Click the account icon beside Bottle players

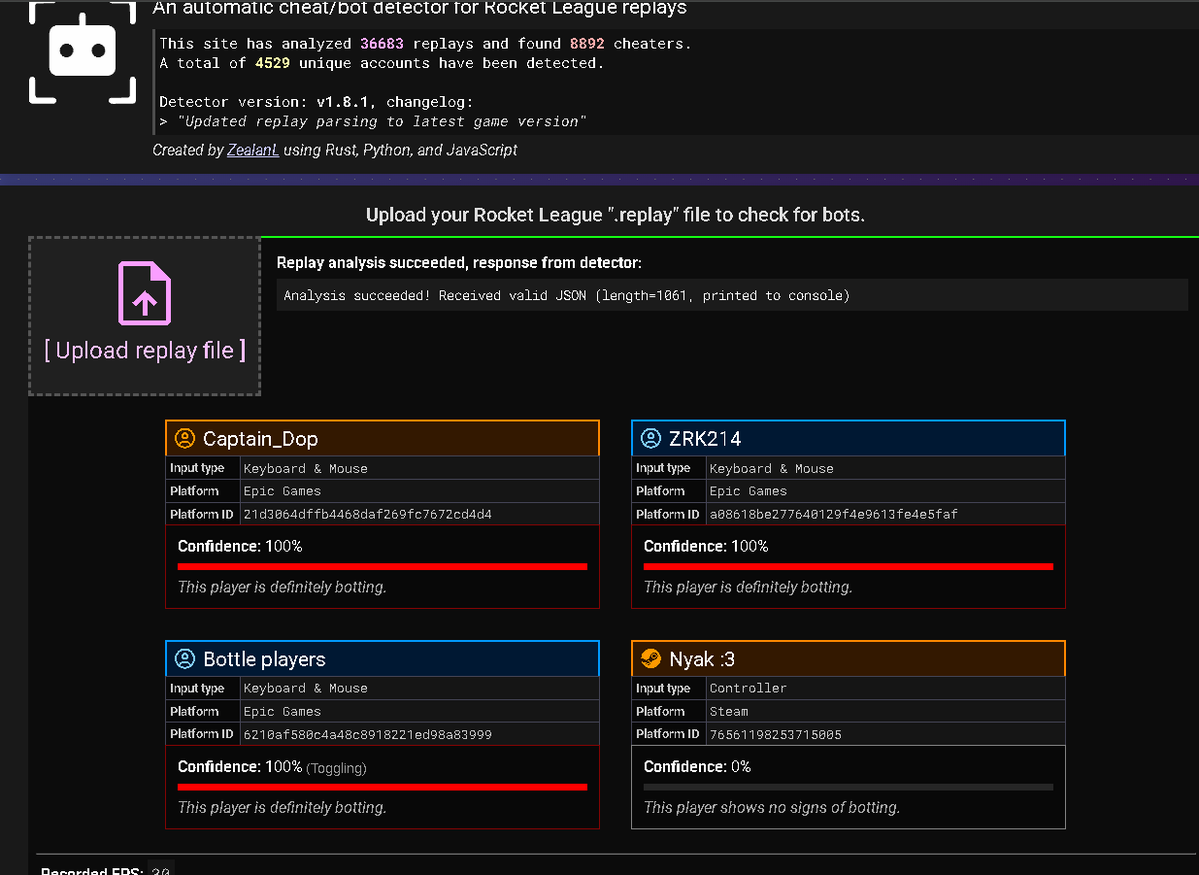pyautogui.click(x=185, y=659)
